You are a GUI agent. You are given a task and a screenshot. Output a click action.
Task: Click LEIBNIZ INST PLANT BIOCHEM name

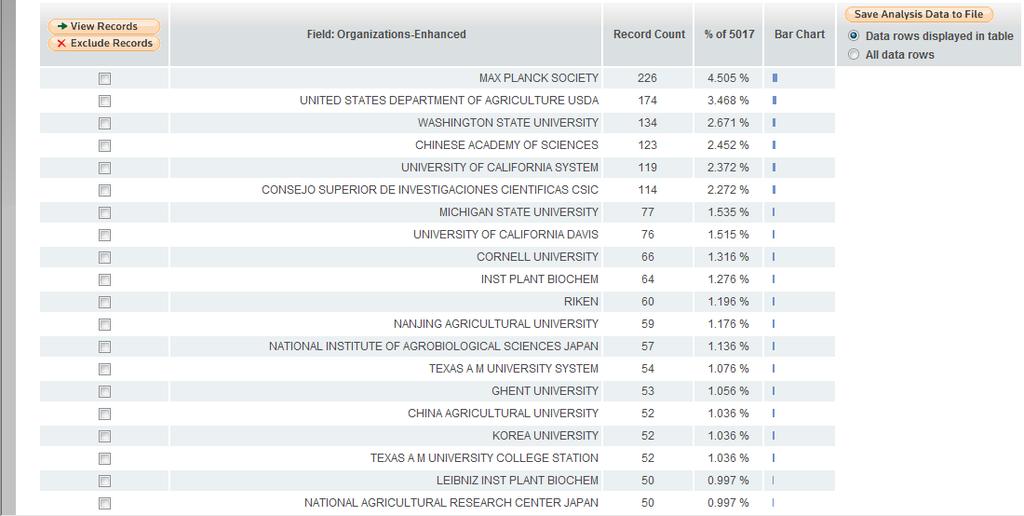click(x=517, y=480)
